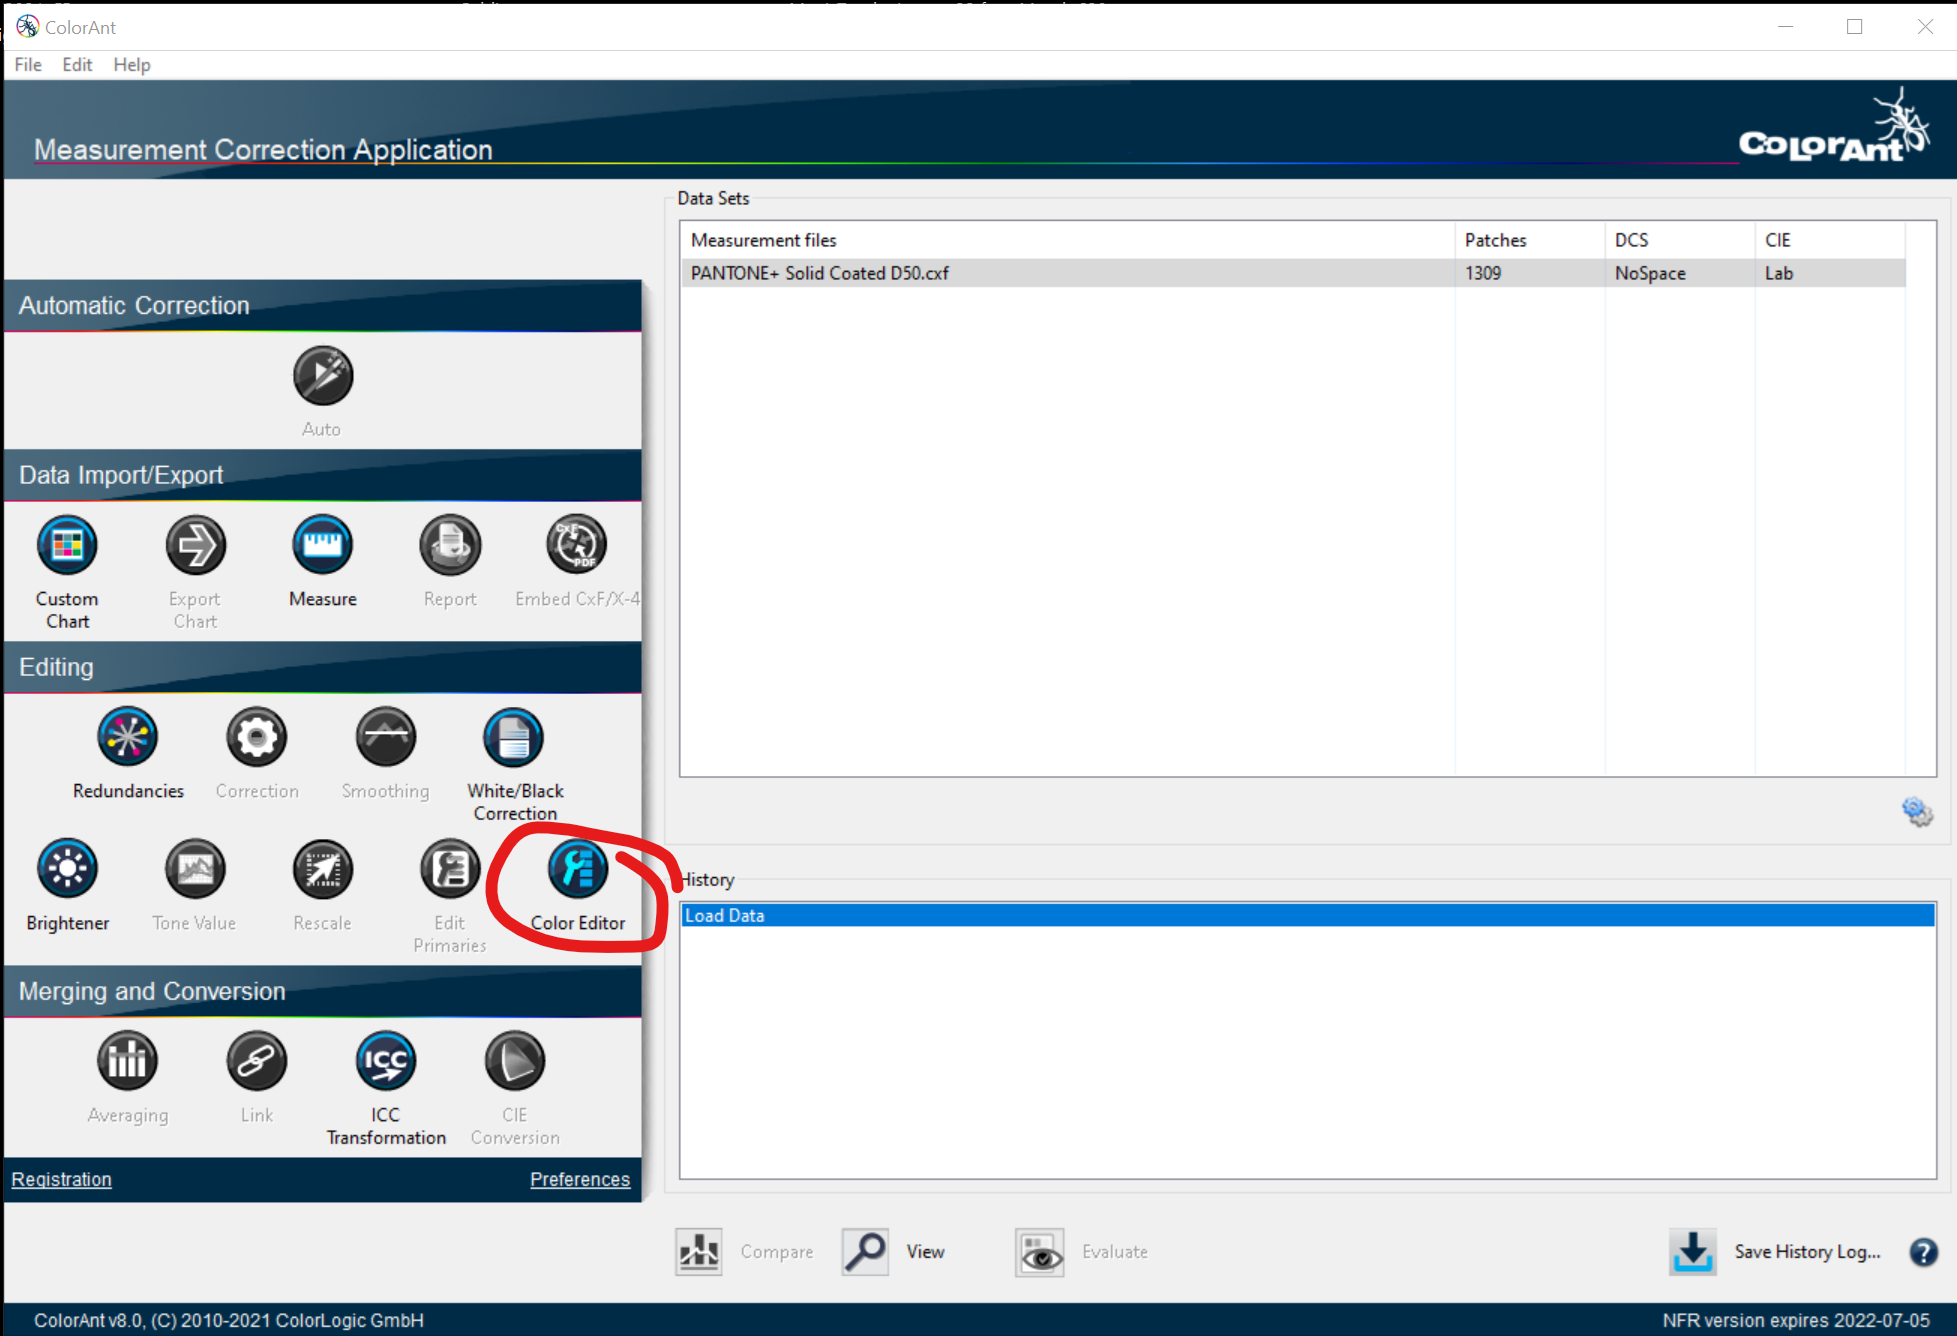Select the Brightener tool
Viewport: 1957px width, 1336px height.
[67, 868]
